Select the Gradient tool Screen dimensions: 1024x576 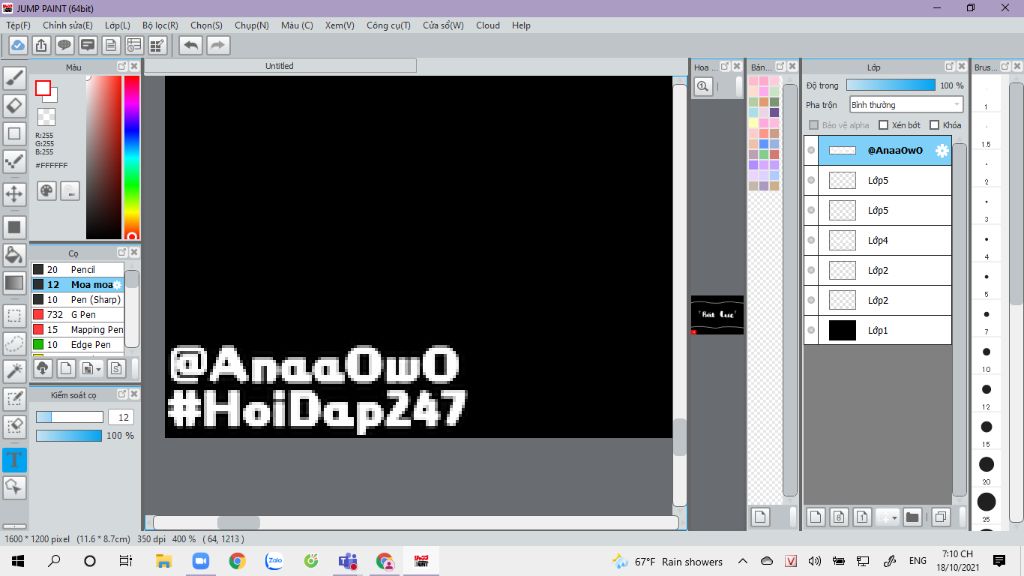(14, 283)
